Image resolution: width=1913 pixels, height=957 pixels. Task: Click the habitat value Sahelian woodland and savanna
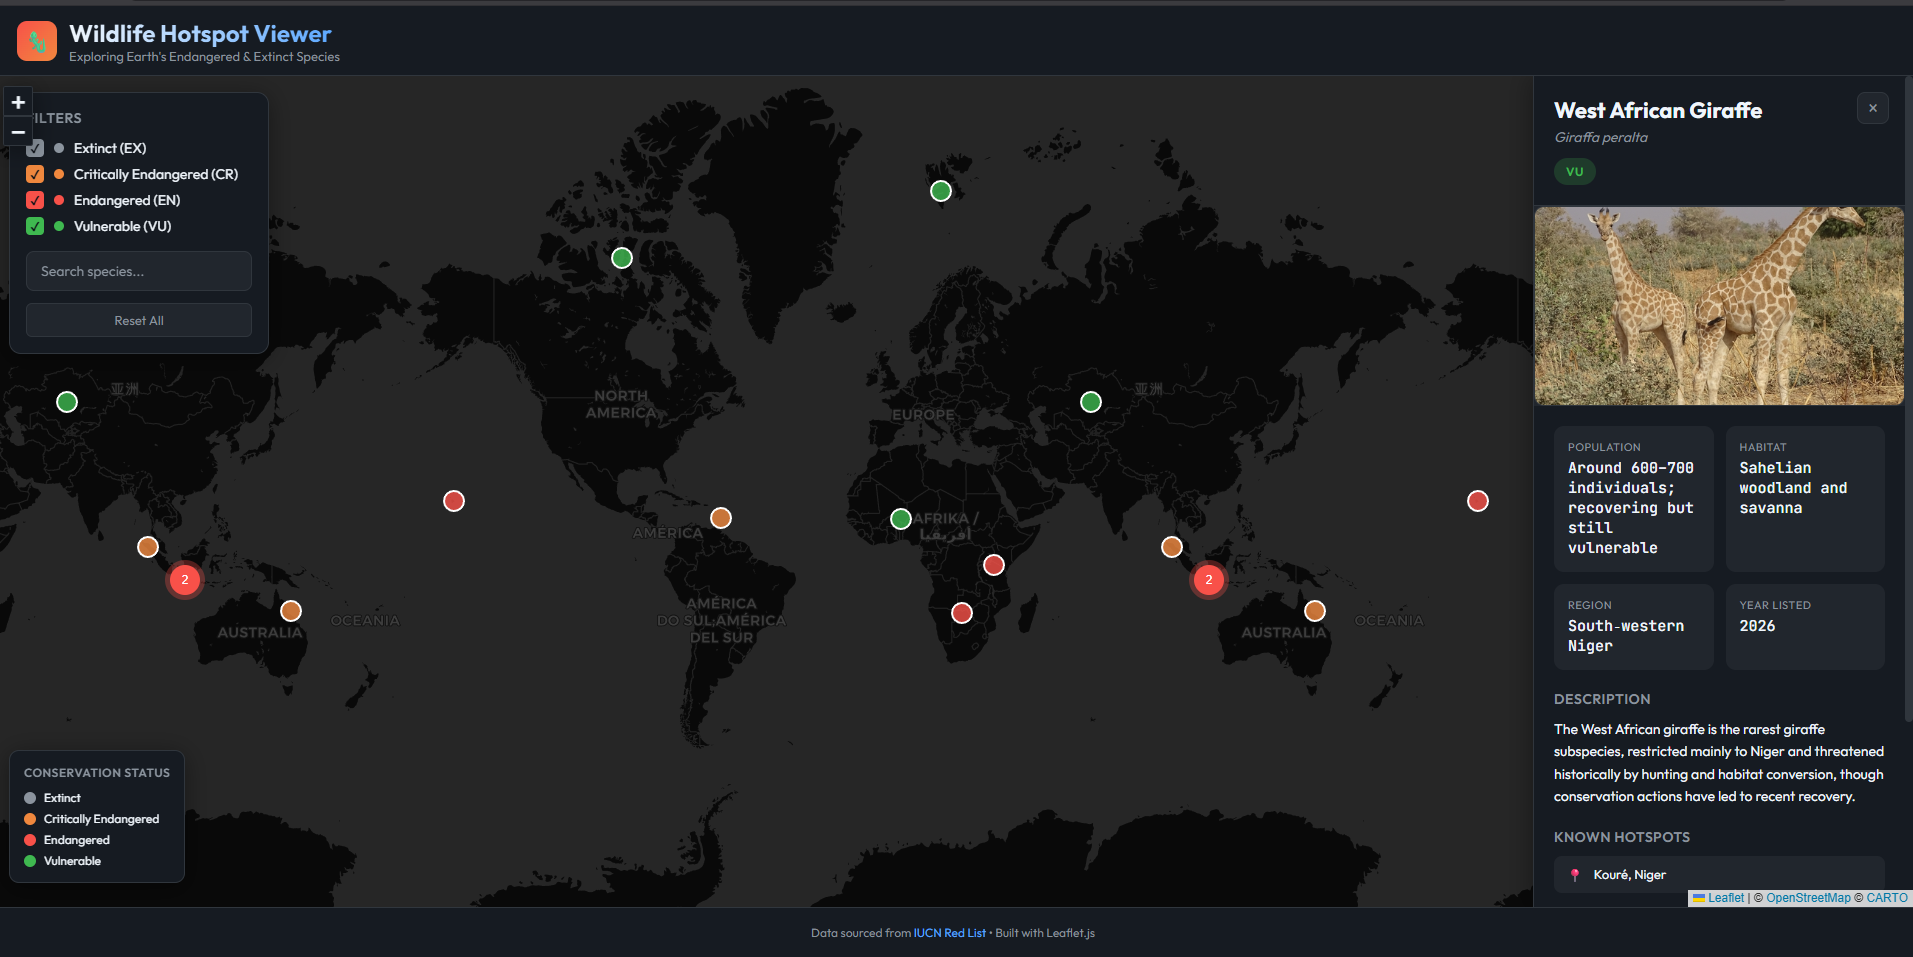pyautogui.click(x=1793, y=488)
